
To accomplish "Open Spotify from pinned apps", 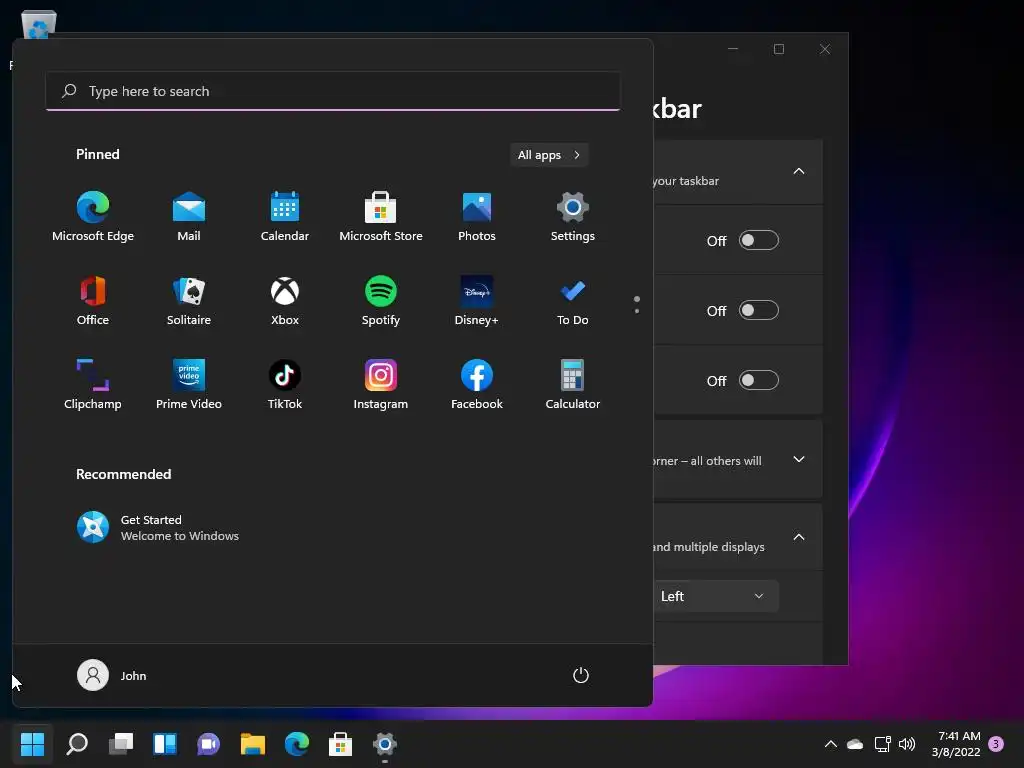I will point(381,301).
